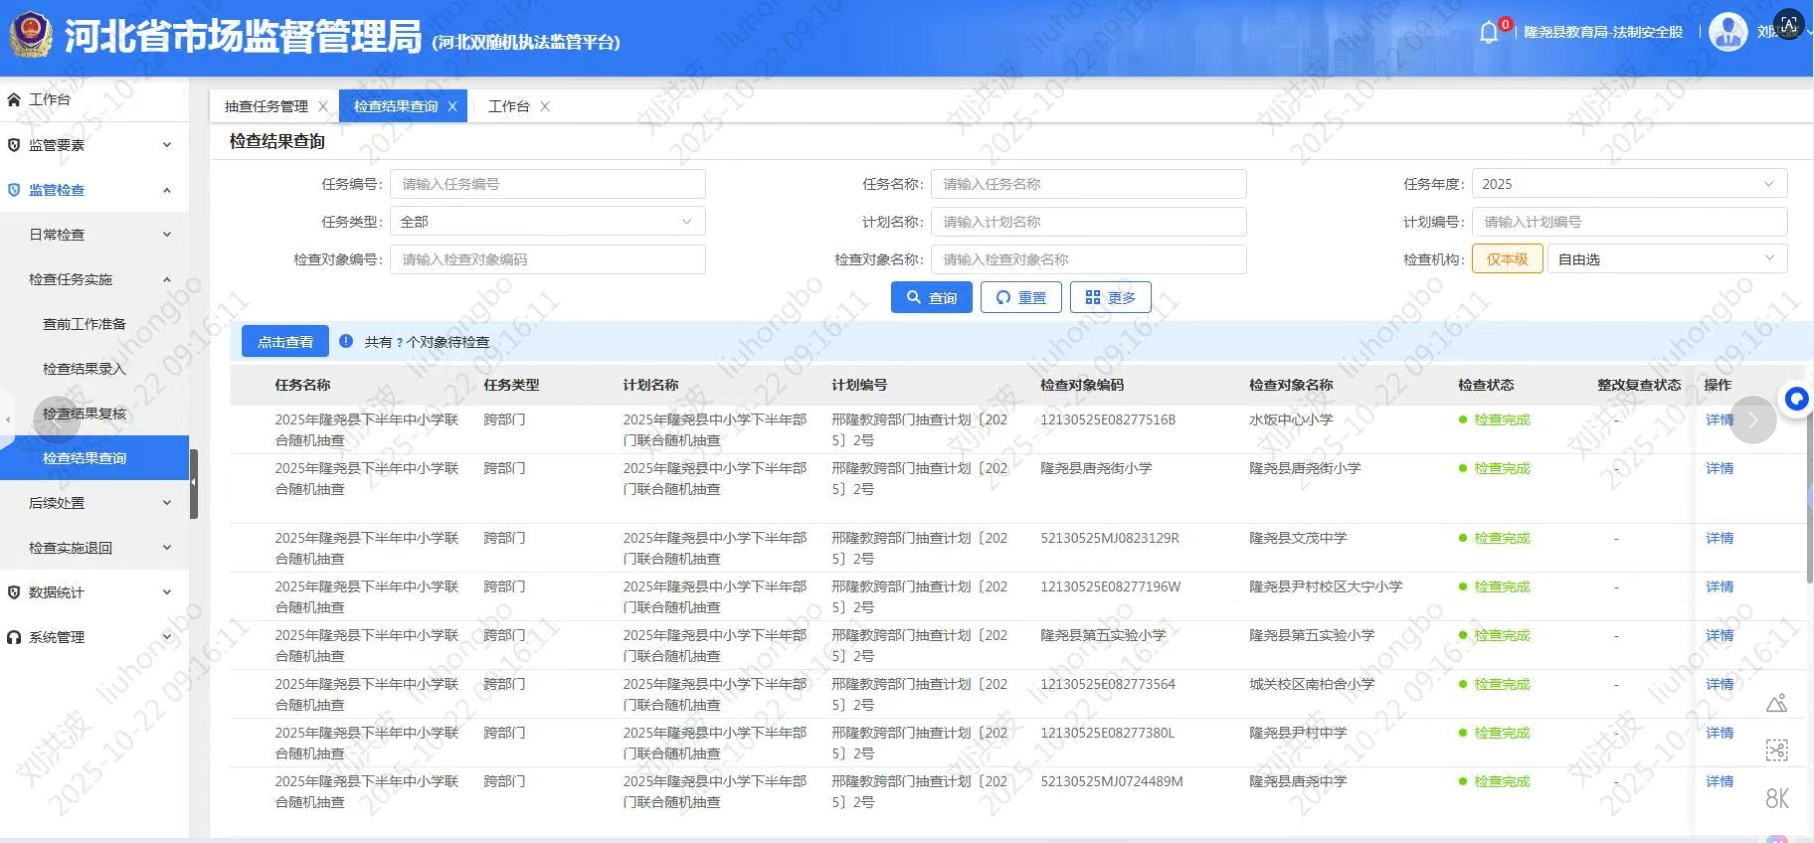1814x843 pixels.
Task: Focus the 计划名称 input field
Action: (1088, 221)
